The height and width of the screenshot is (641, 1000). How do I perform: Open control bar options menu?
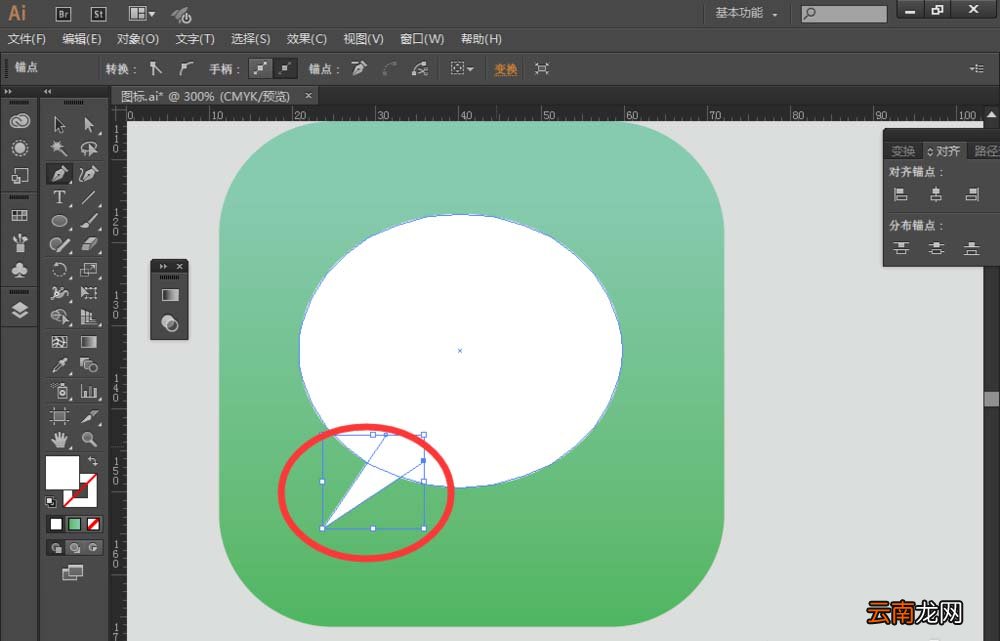[x=977, y=68]
